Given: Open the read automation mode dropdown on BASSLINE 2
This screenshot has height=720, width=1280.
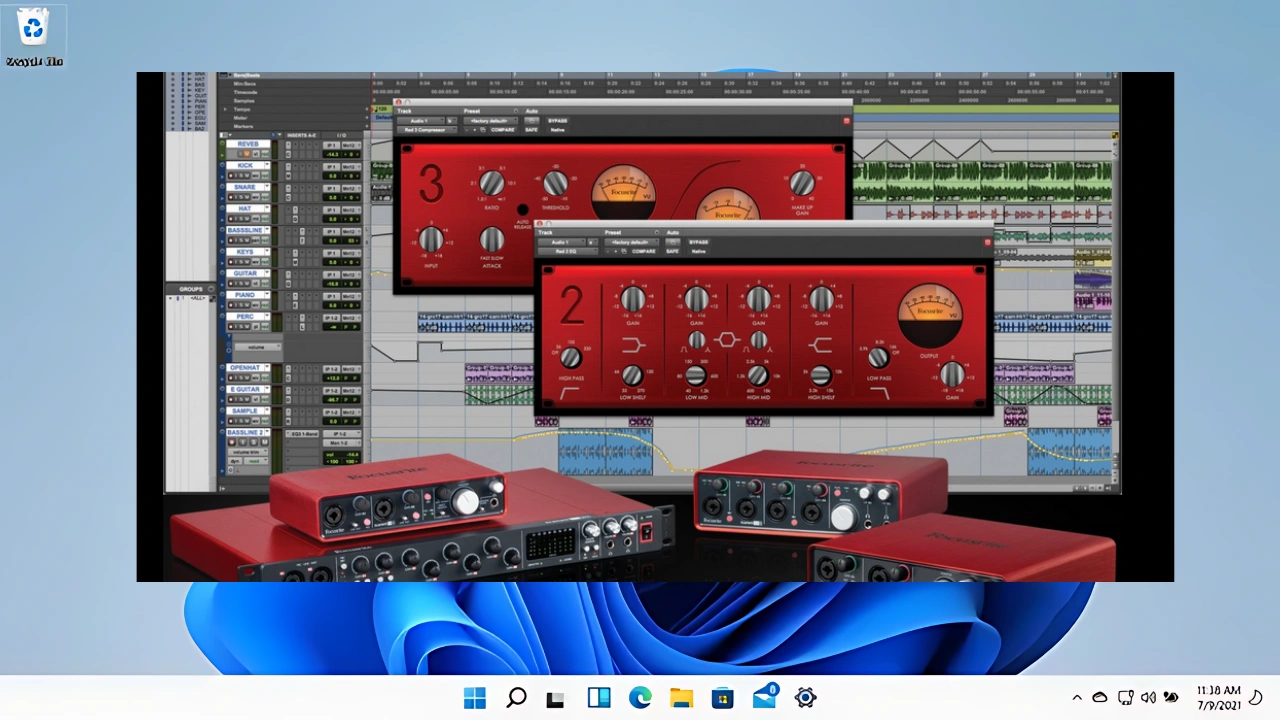Looking at the screenshot, I should pos(255,461).
